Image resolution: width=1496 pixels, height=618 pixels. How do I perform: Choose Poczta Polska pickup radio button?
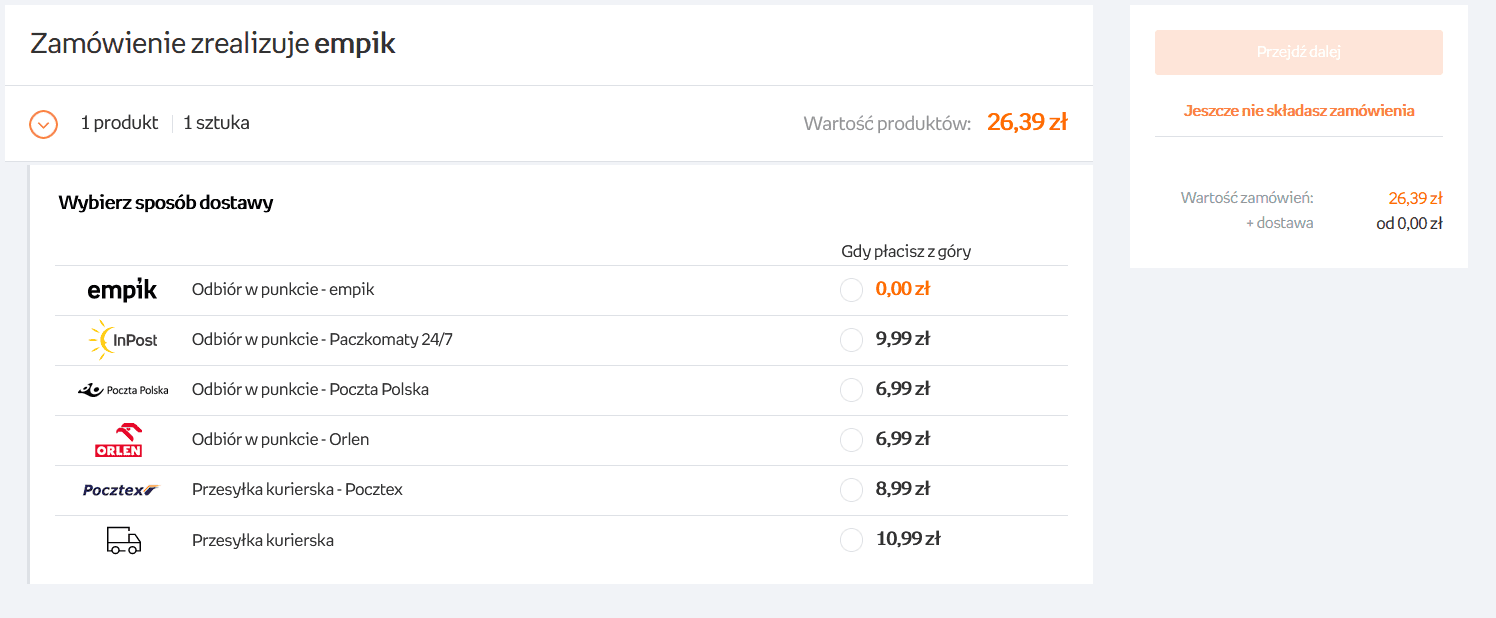[x=851, y=390]
